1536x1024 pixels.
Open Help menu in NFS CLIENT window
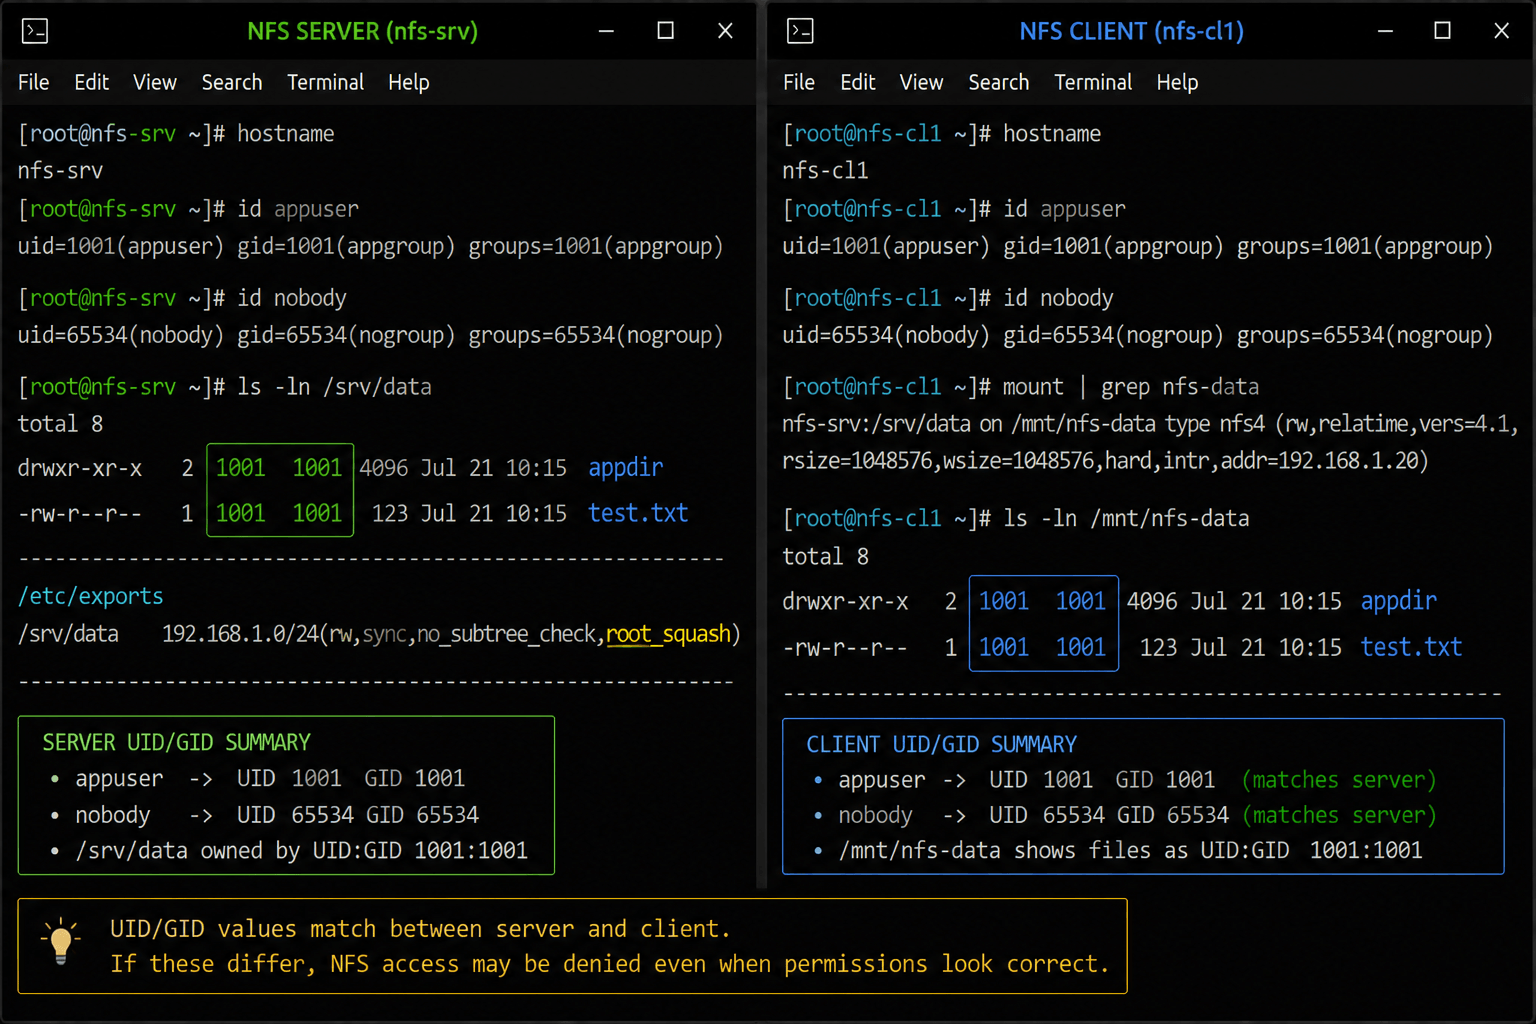[x=1177, y=82]
